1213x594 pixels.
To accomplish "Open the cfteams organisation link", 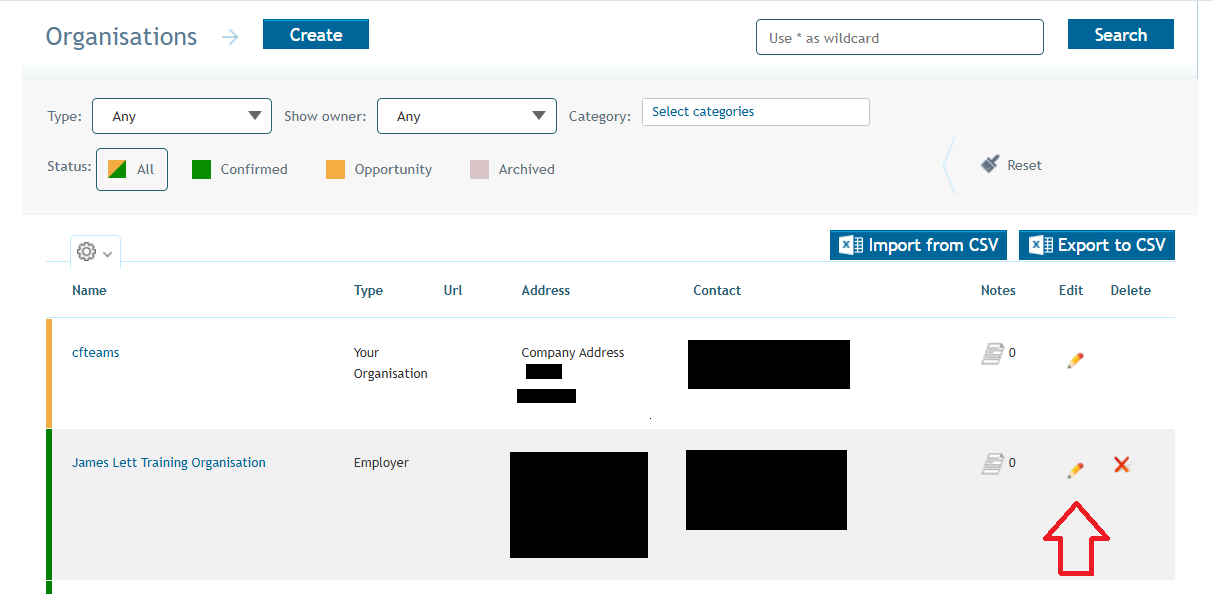I will pos(96,352).
